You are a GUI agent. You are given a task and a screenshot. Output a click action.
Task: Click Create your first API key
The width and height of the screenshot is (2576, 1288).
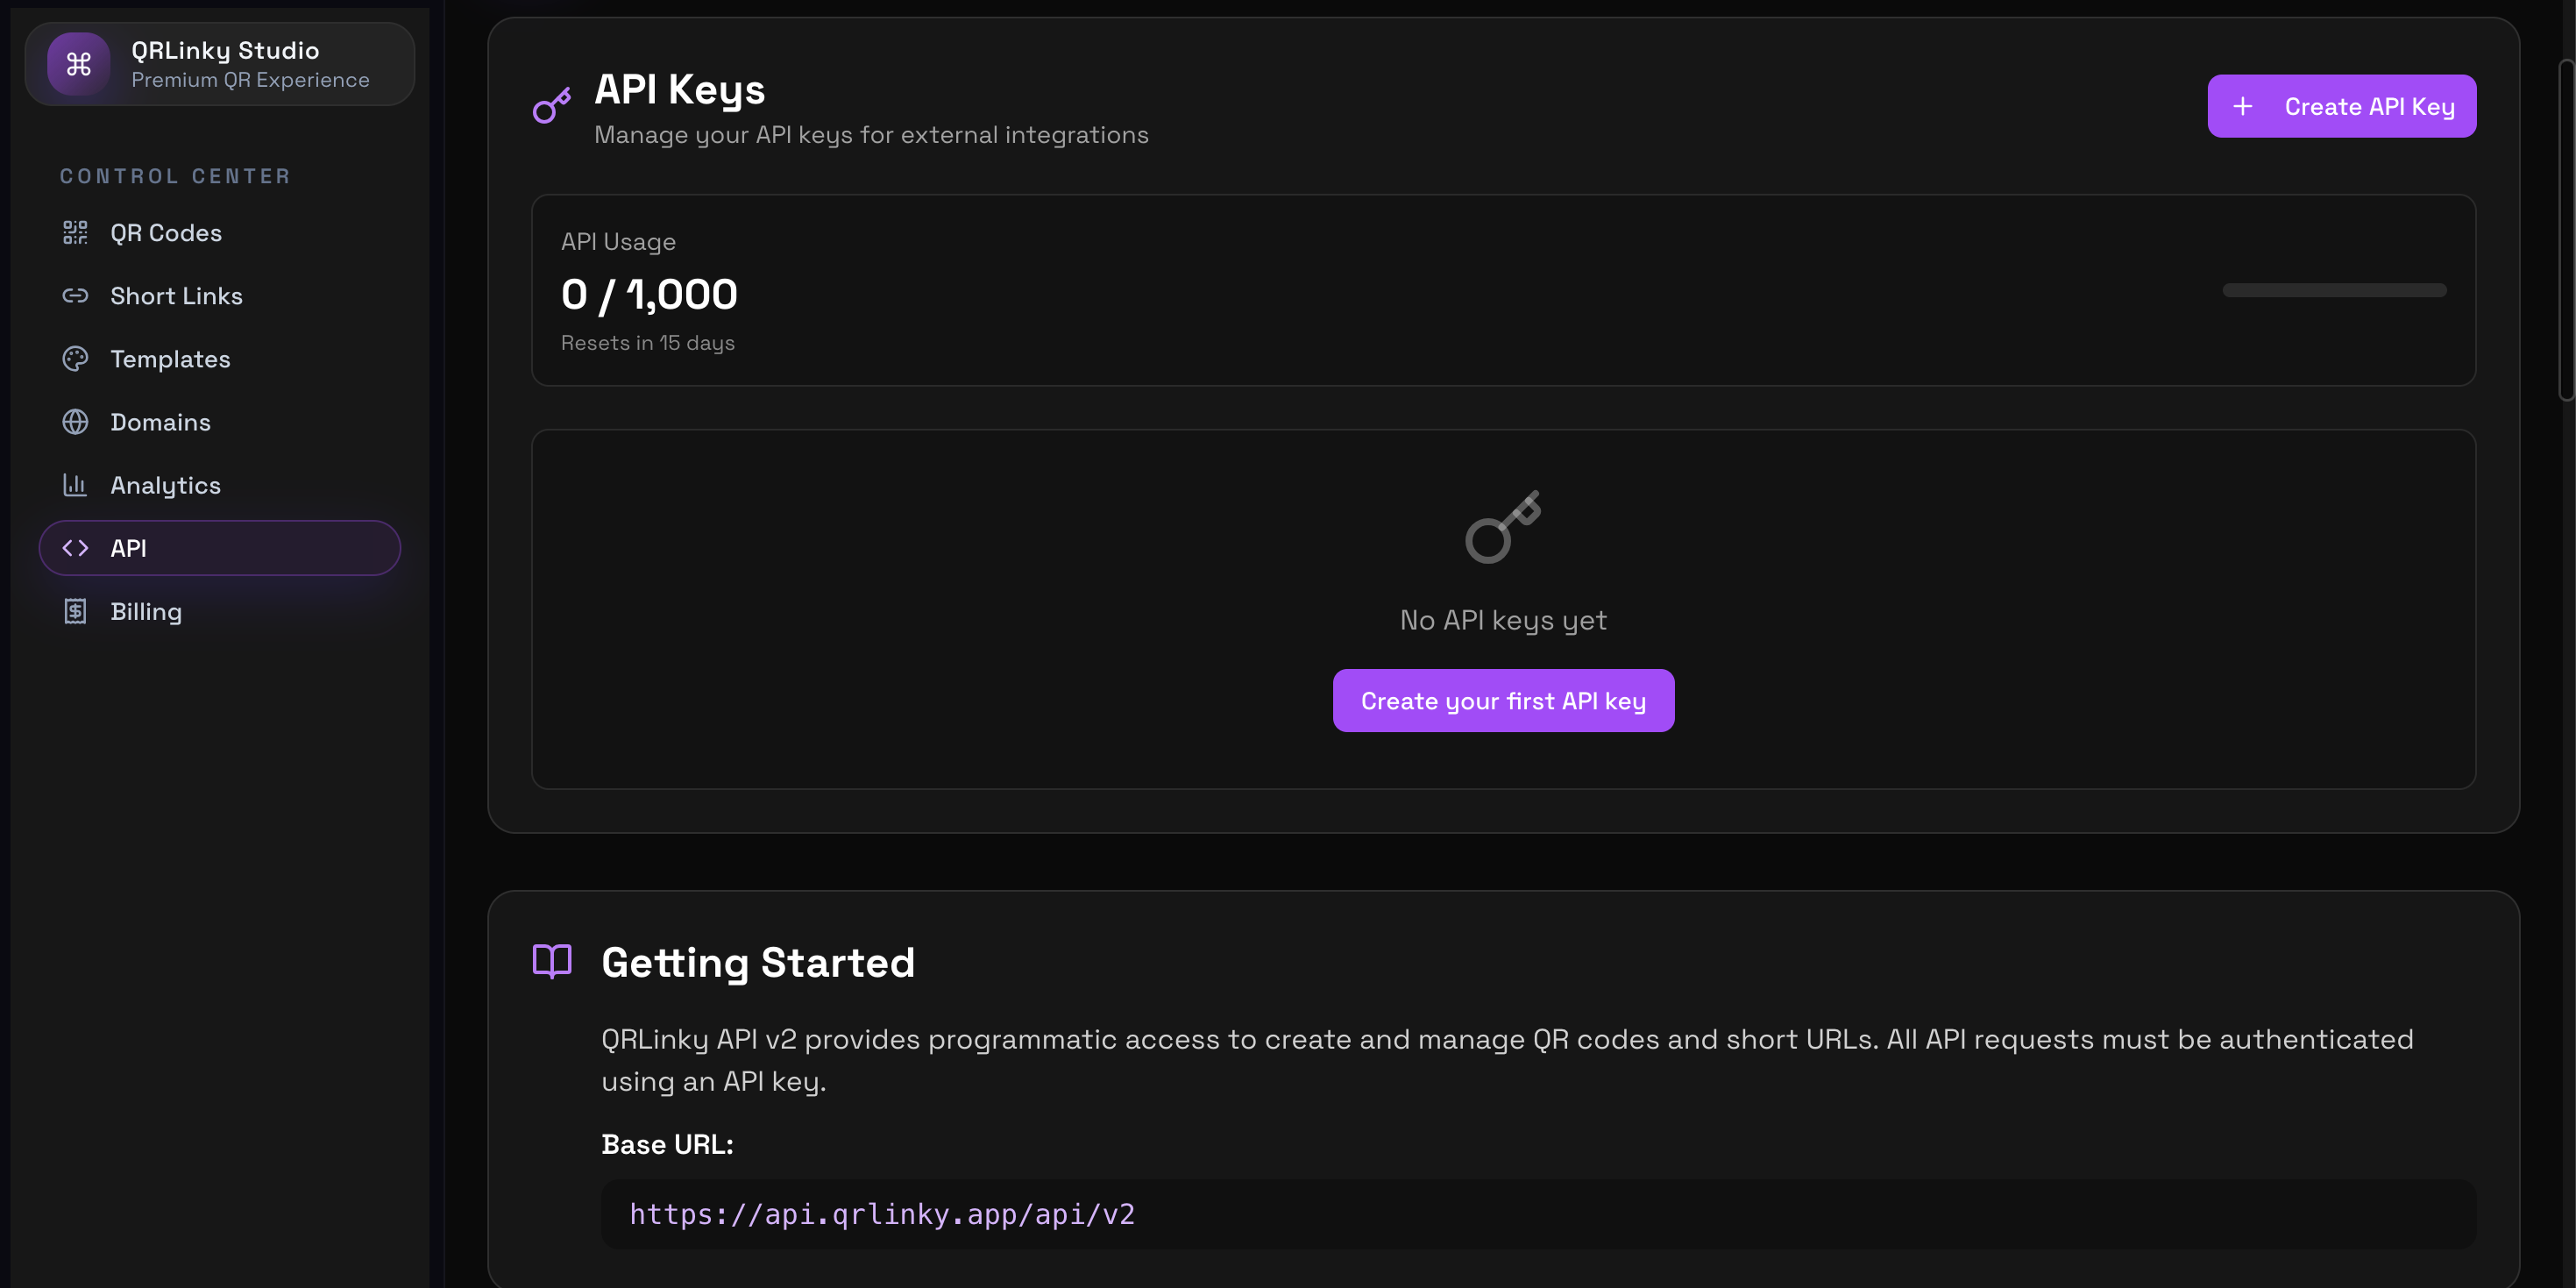(1502, 700)
